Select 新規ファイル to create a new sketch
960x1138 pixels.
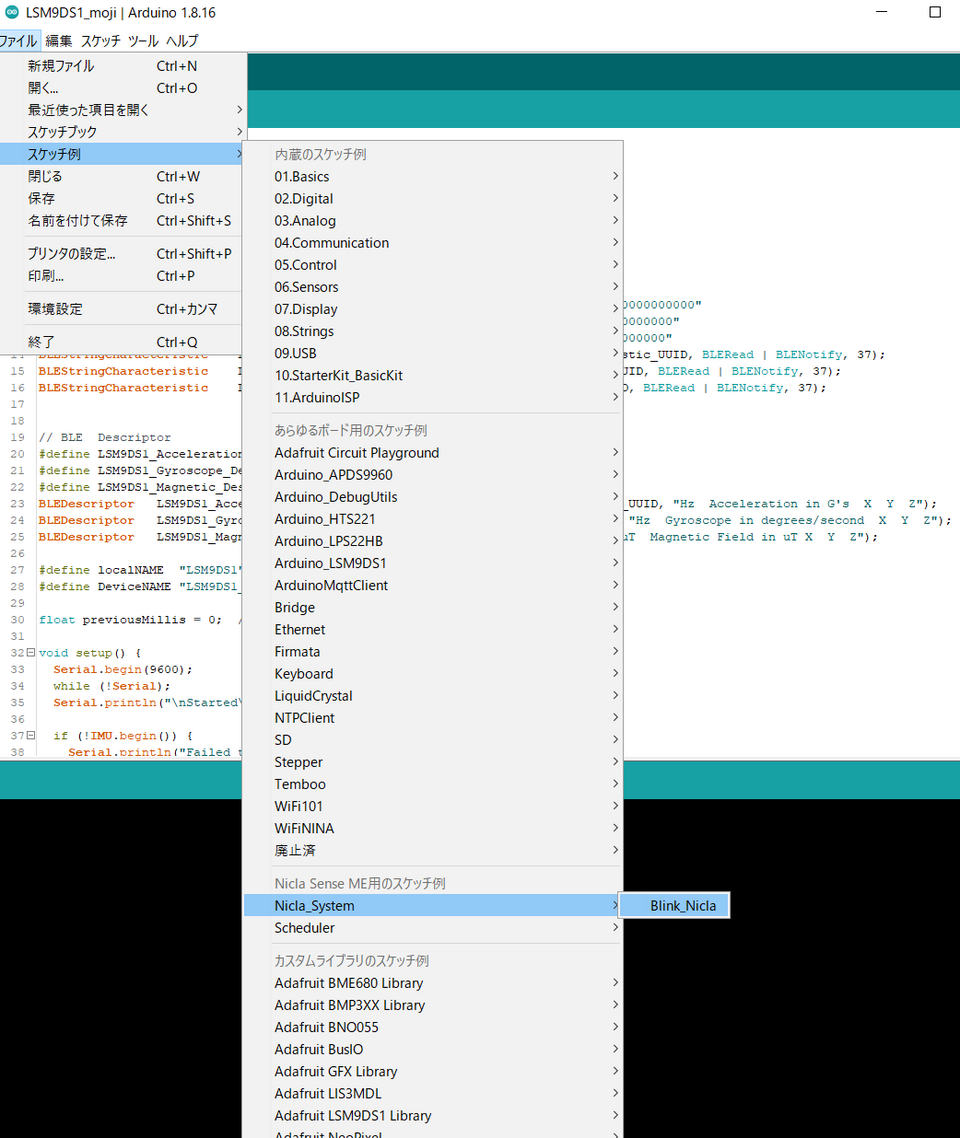61,66
